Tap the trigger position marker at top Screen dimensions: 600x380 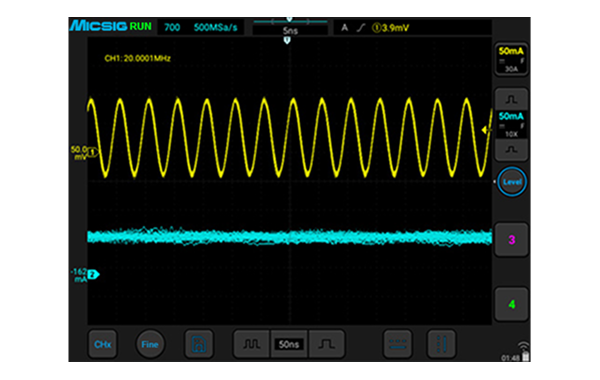point(287,40)
